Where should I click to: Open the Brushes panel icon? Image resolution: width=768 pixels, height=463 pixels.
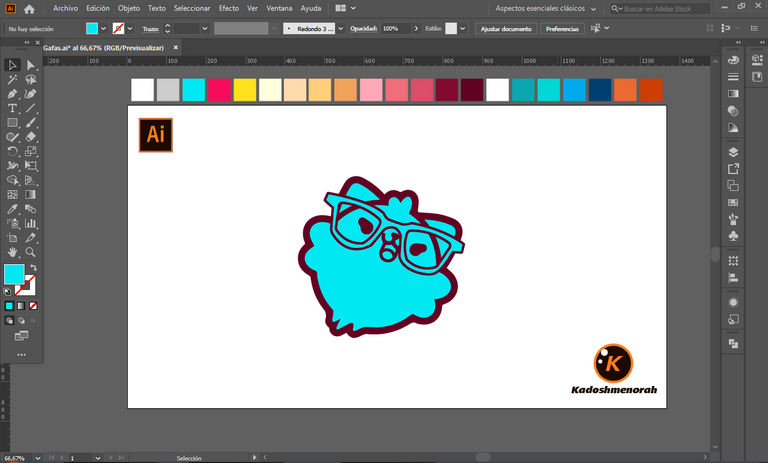tap(733, 219)
